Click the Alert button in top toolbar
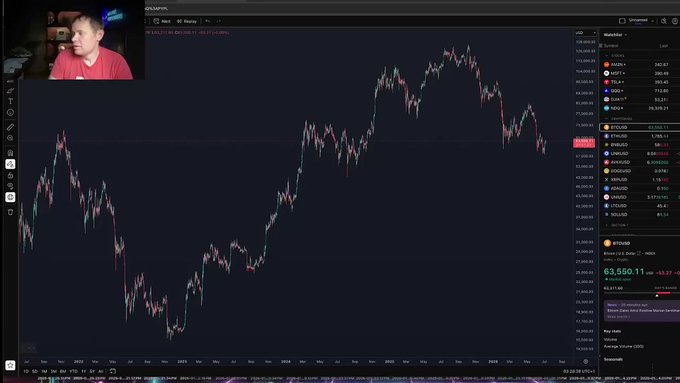This screenshot has width=680, height=383. pyautogui.click(x=162, y=21)
